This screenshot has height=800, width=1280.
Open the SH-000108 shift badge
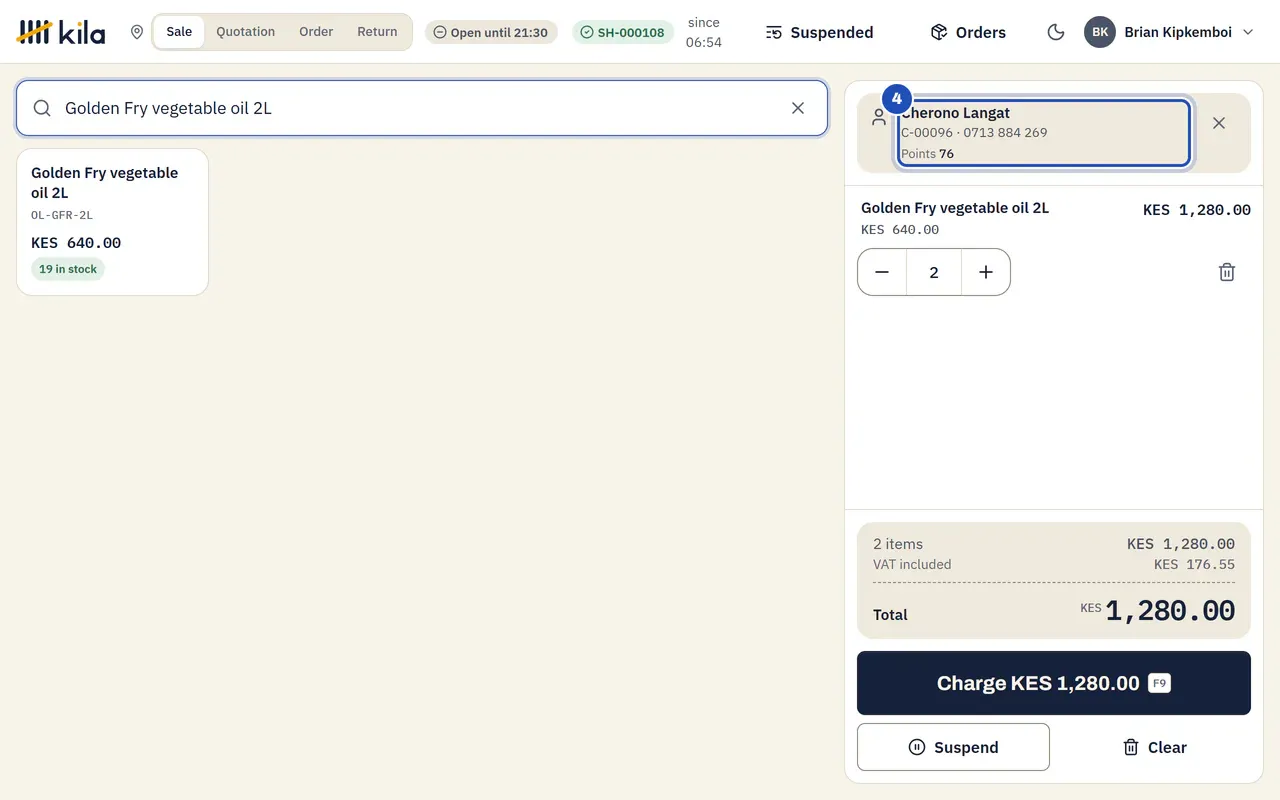[x=623, y=32]
